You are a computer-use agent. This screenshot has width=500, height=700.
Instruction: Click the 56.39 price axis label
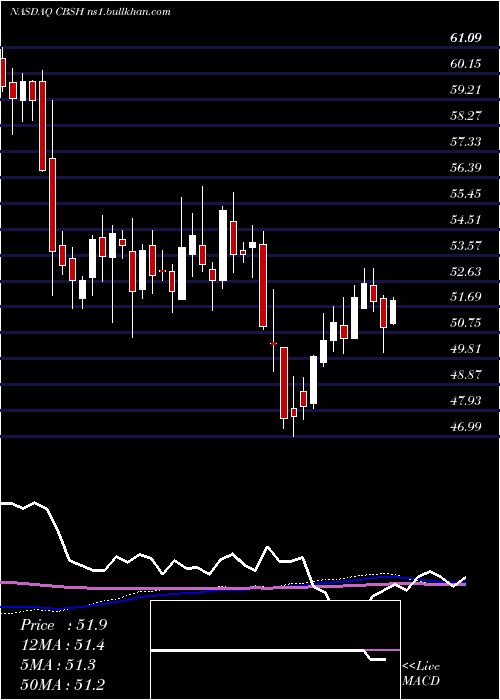coord(466,168)
